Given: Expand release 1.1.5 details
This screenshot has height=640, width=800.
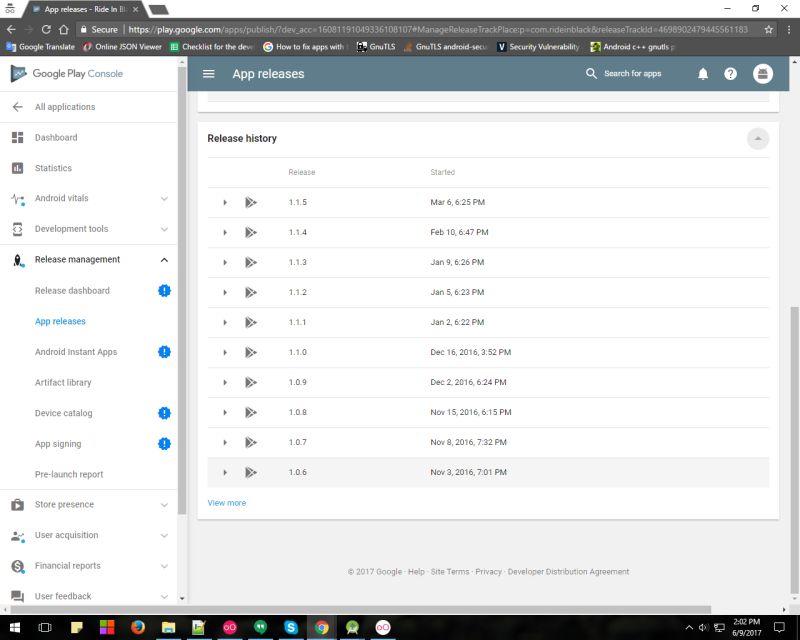Looking at the screenshot, I should click(x=225, y=203).
